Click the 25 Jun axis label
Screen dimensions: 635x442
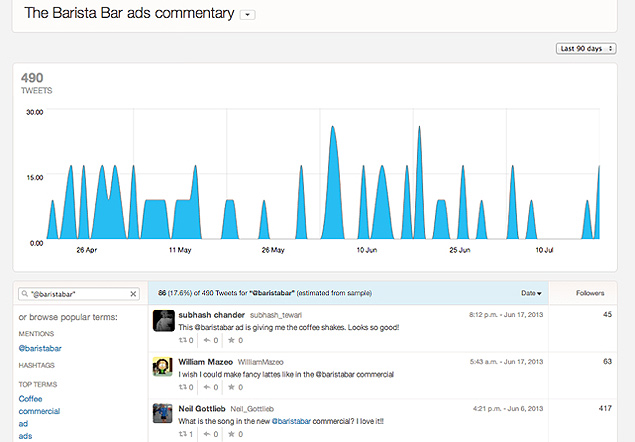[460, 250]
